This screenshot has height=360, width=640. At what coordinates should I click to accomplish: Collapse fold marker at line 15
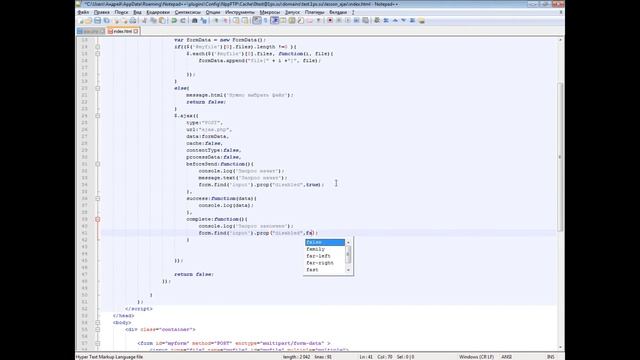click(98, 54)
